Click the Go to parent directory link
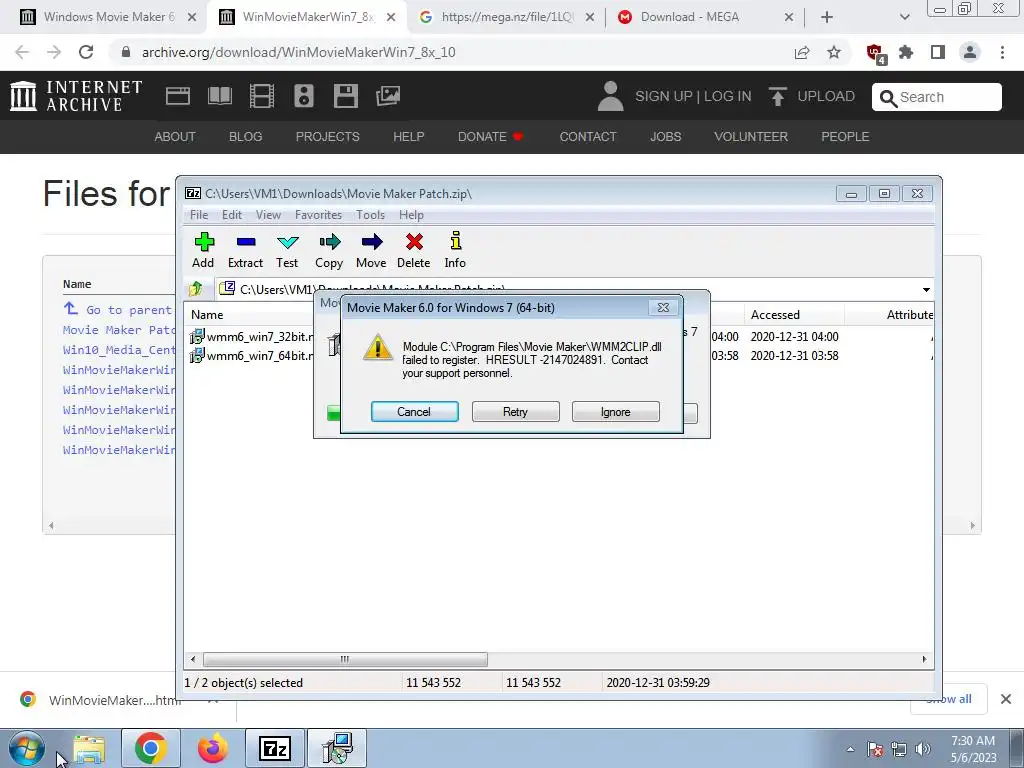Screen dimensions: 1024x768 click(x=118, y=310)
